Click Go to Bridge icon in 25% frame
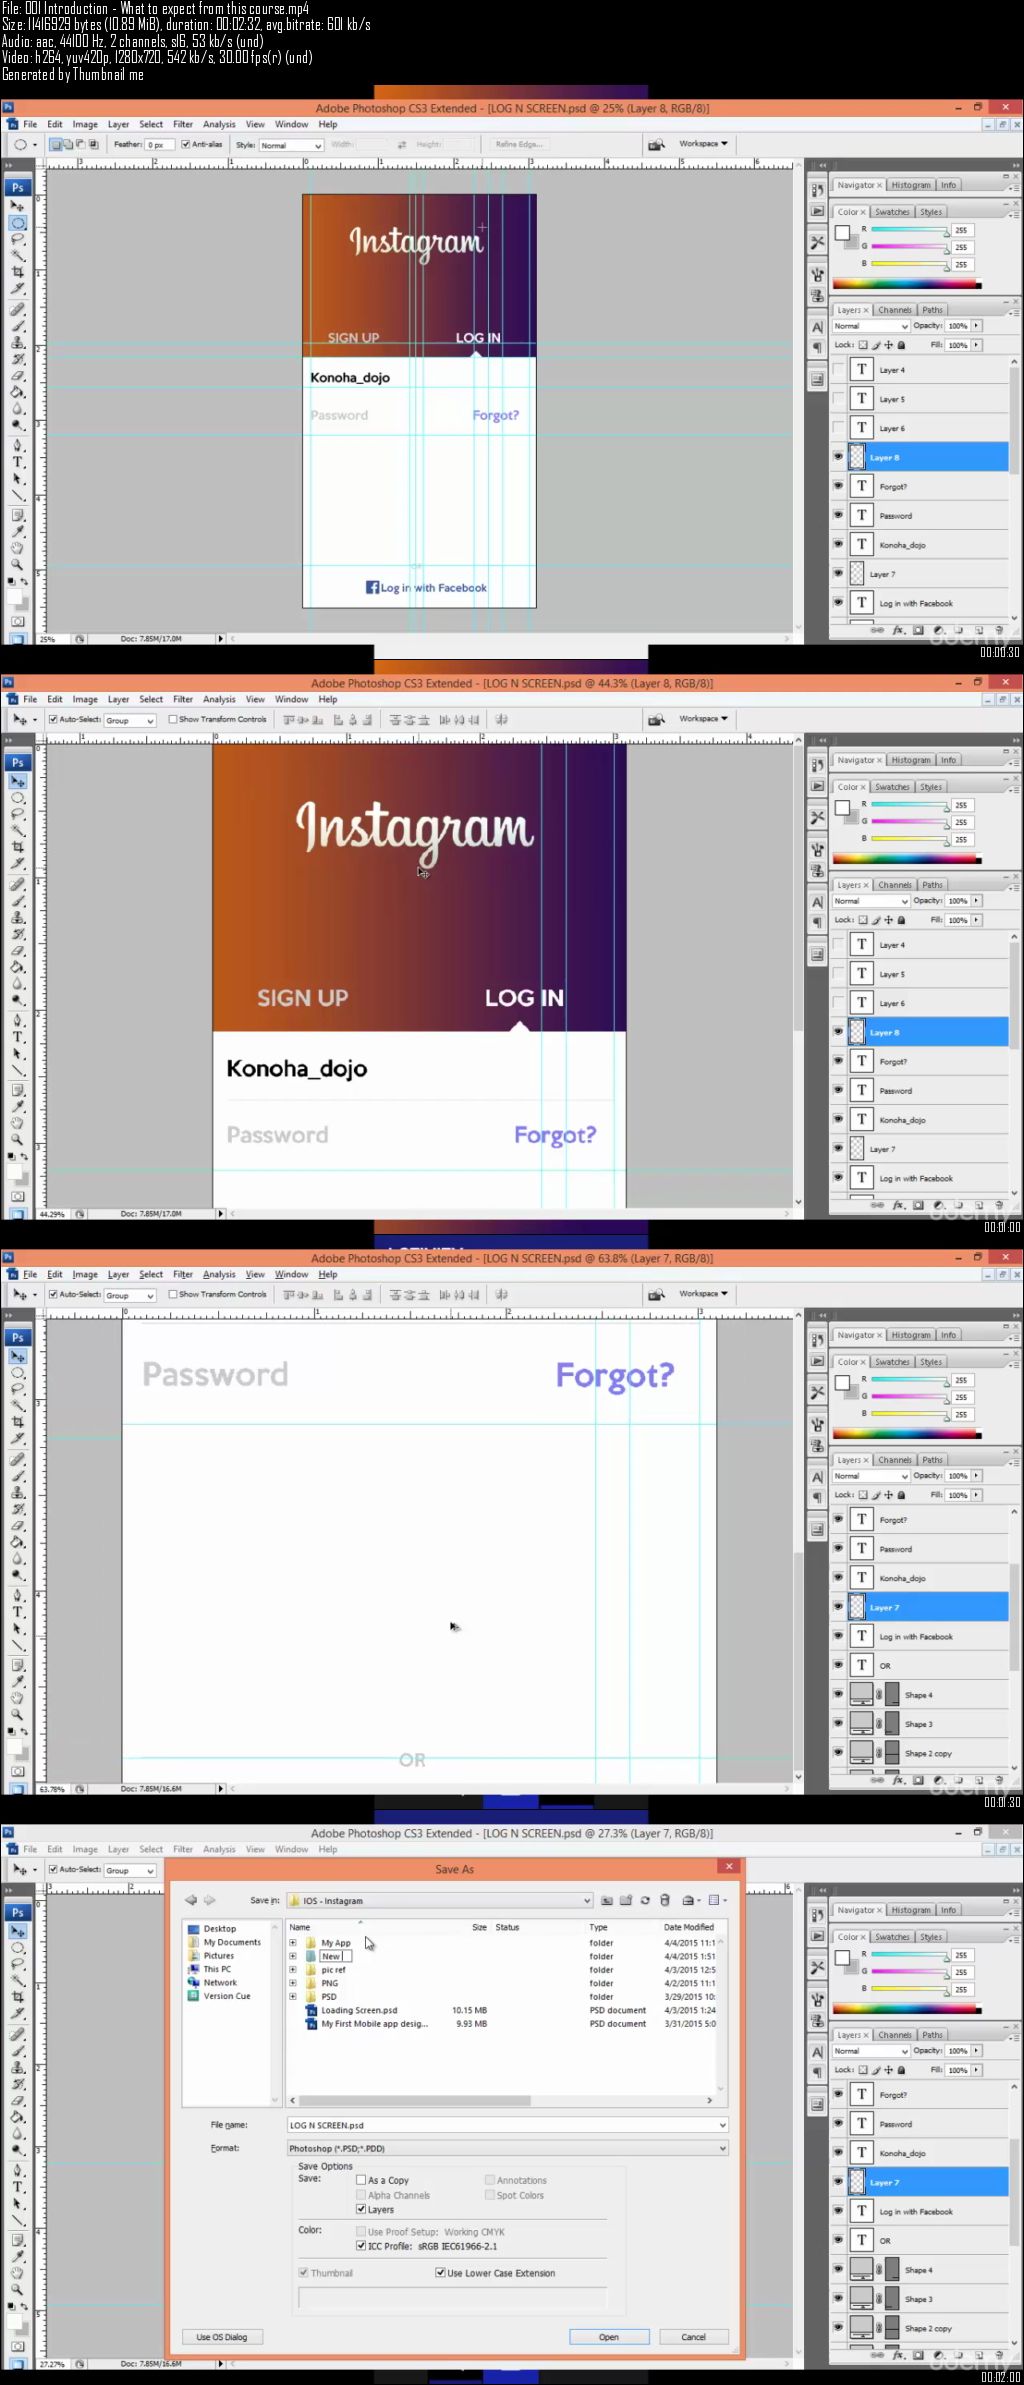Image resolution: width=1024 pixels, height=2385 pixels. (656, 144)
